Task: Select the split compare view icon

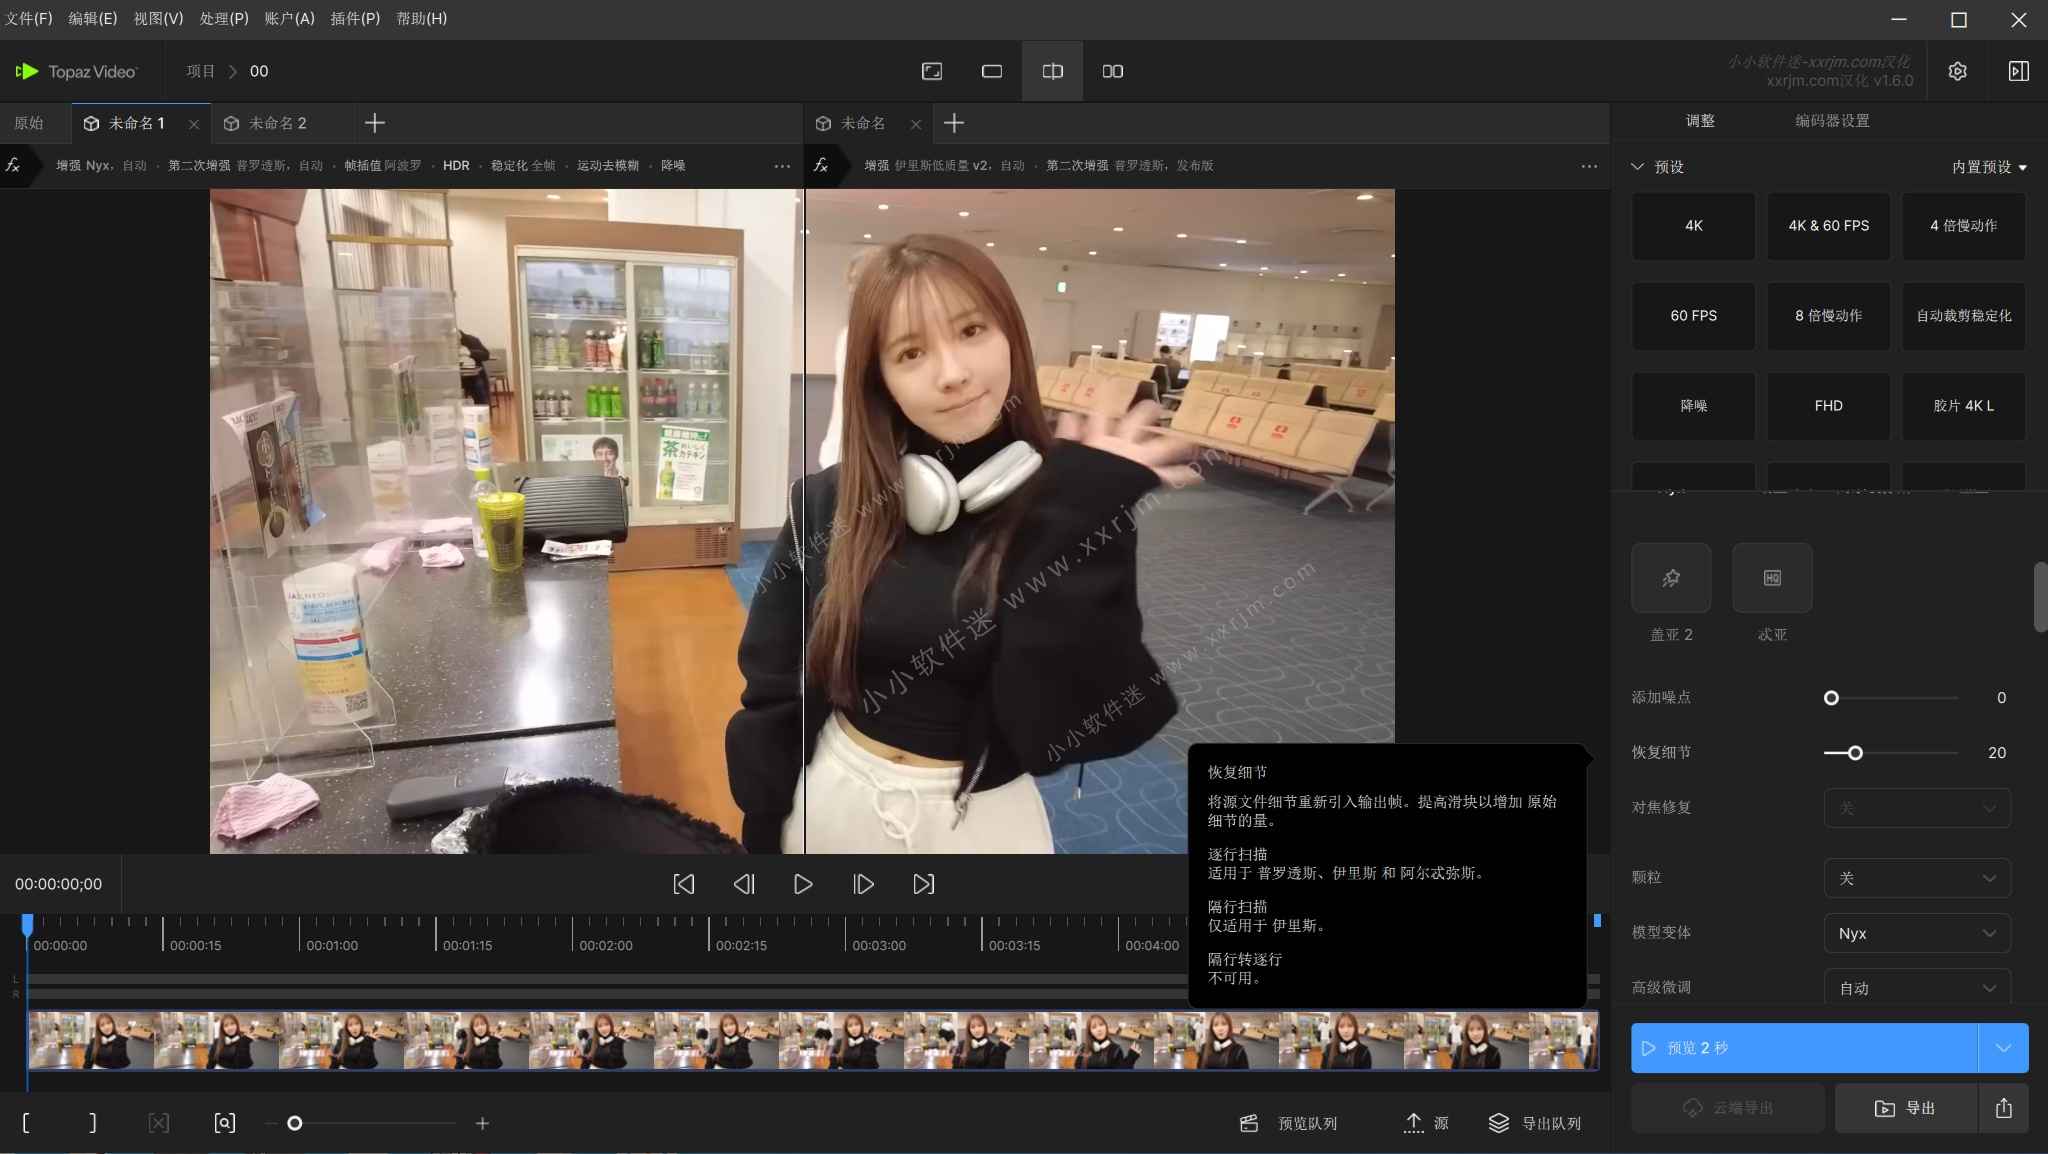Action: point(1052,71)
